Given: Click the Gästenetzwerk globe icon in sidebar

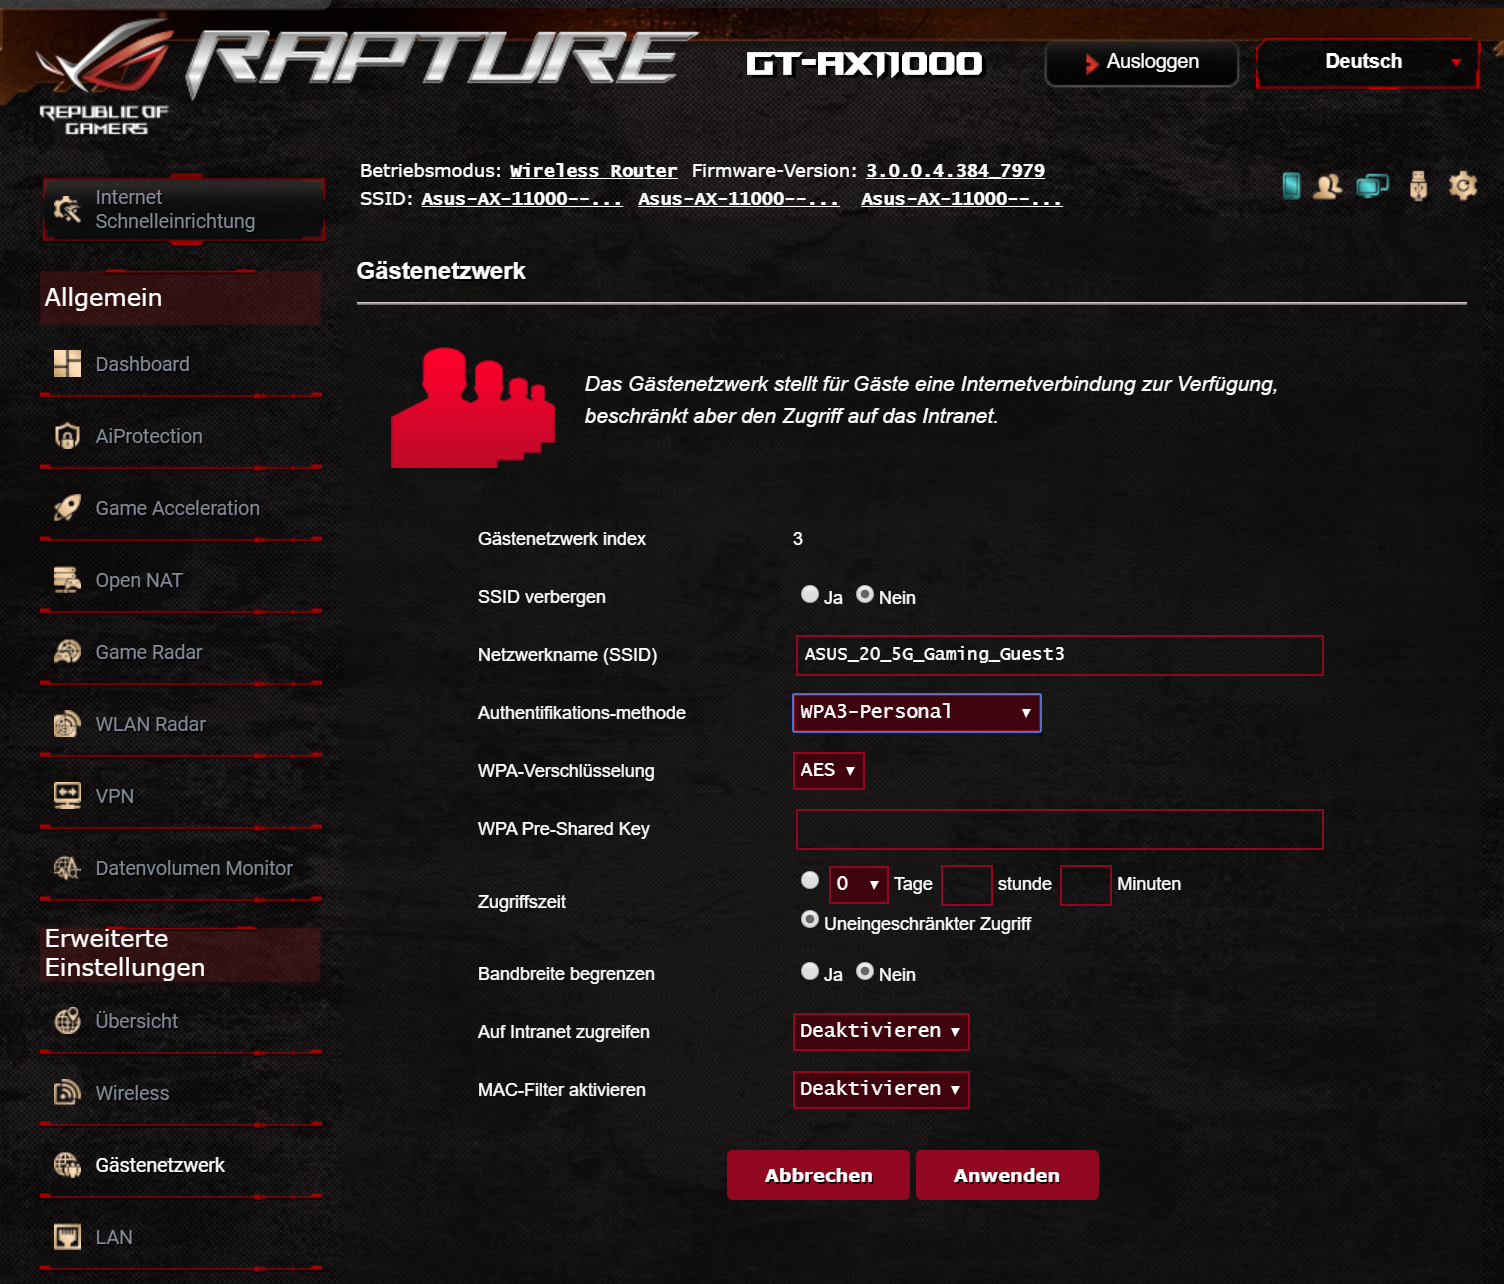Looking at the screenshot, I should click(x=67, y=1165).
